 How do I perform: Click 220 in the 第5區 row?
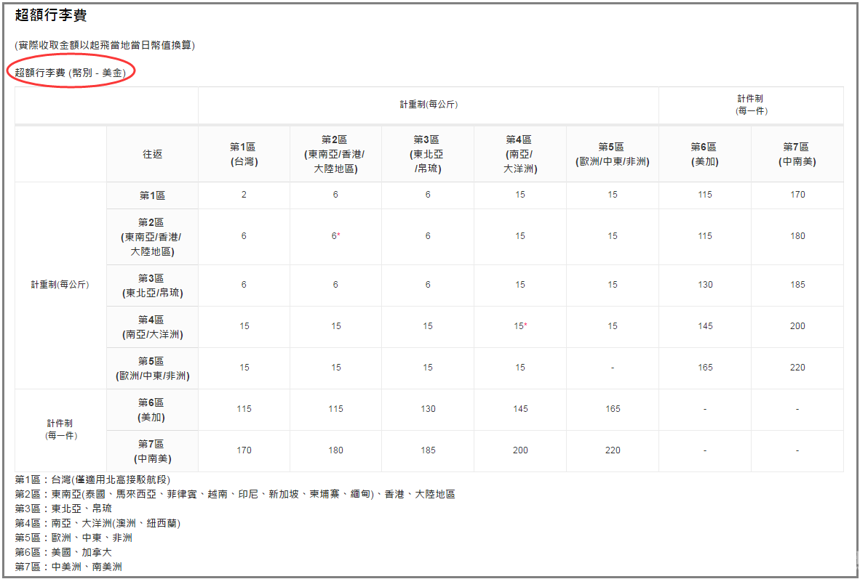point(797,367)
